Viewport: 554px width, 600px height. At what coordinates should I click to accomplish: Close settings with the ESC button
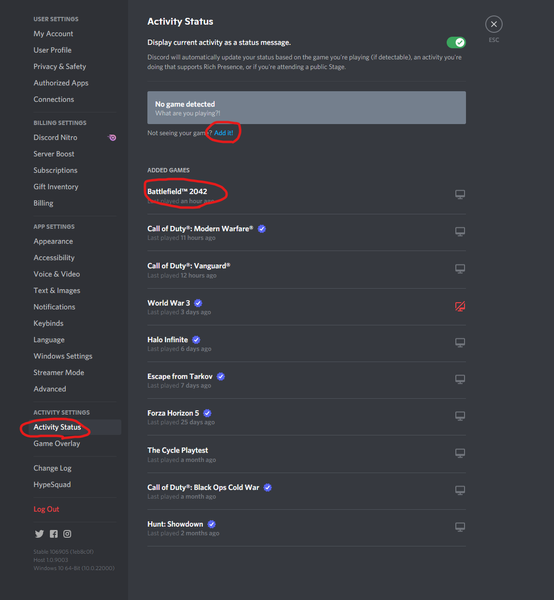click(x=494, y=24)
